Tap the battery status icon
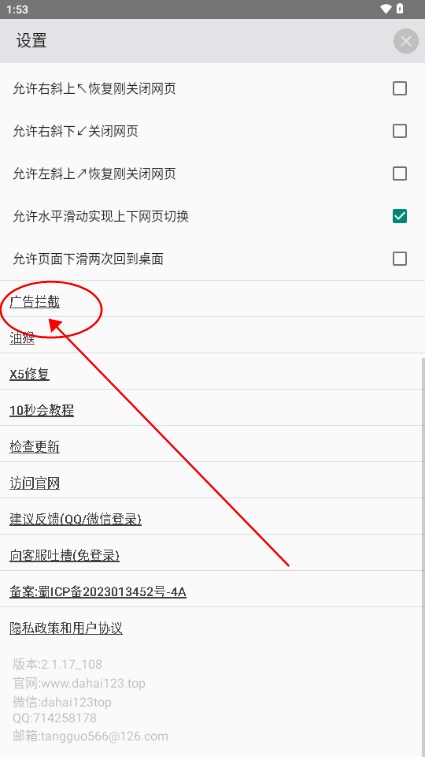 point(400,9)
